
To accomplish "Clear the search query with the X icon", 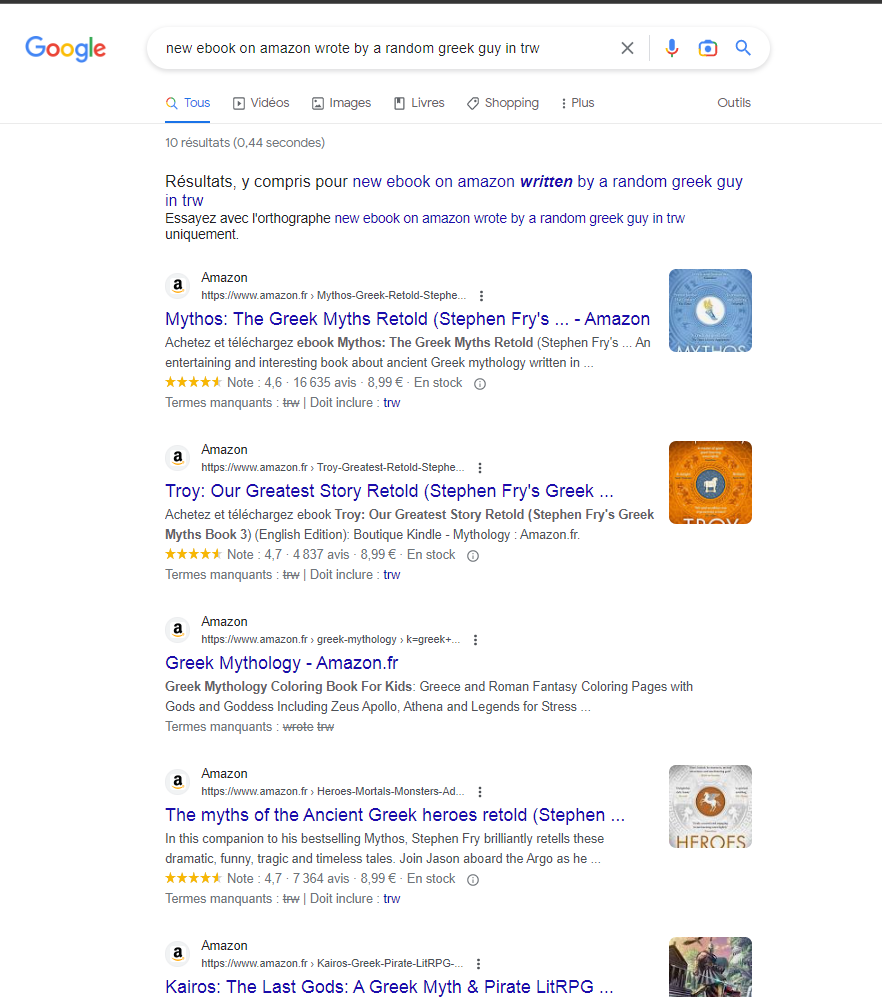I will point(627,48).
